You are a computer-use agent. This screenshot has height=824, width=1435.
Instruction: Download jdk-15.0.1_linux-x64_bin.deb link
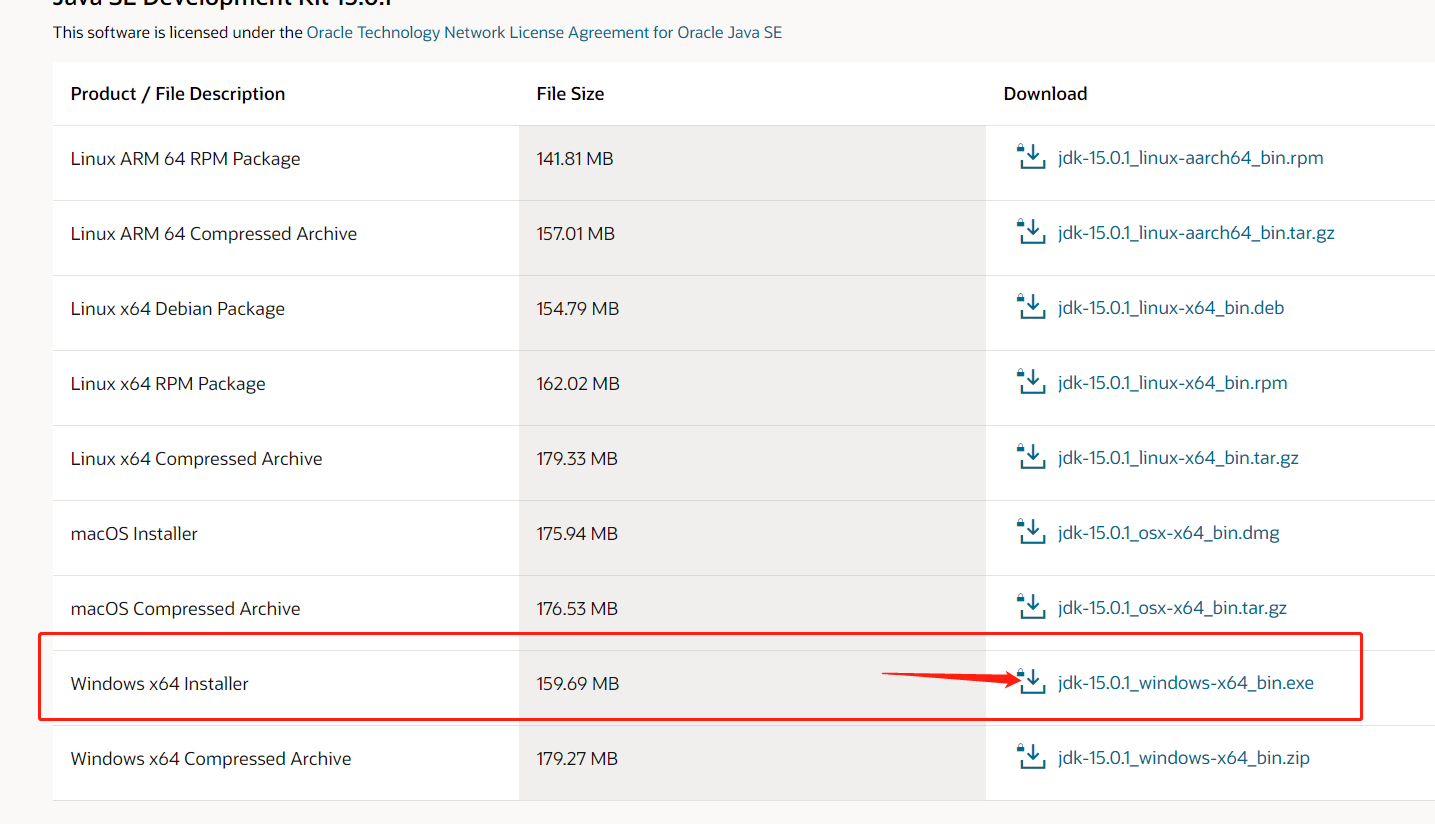coord(1171,308)
